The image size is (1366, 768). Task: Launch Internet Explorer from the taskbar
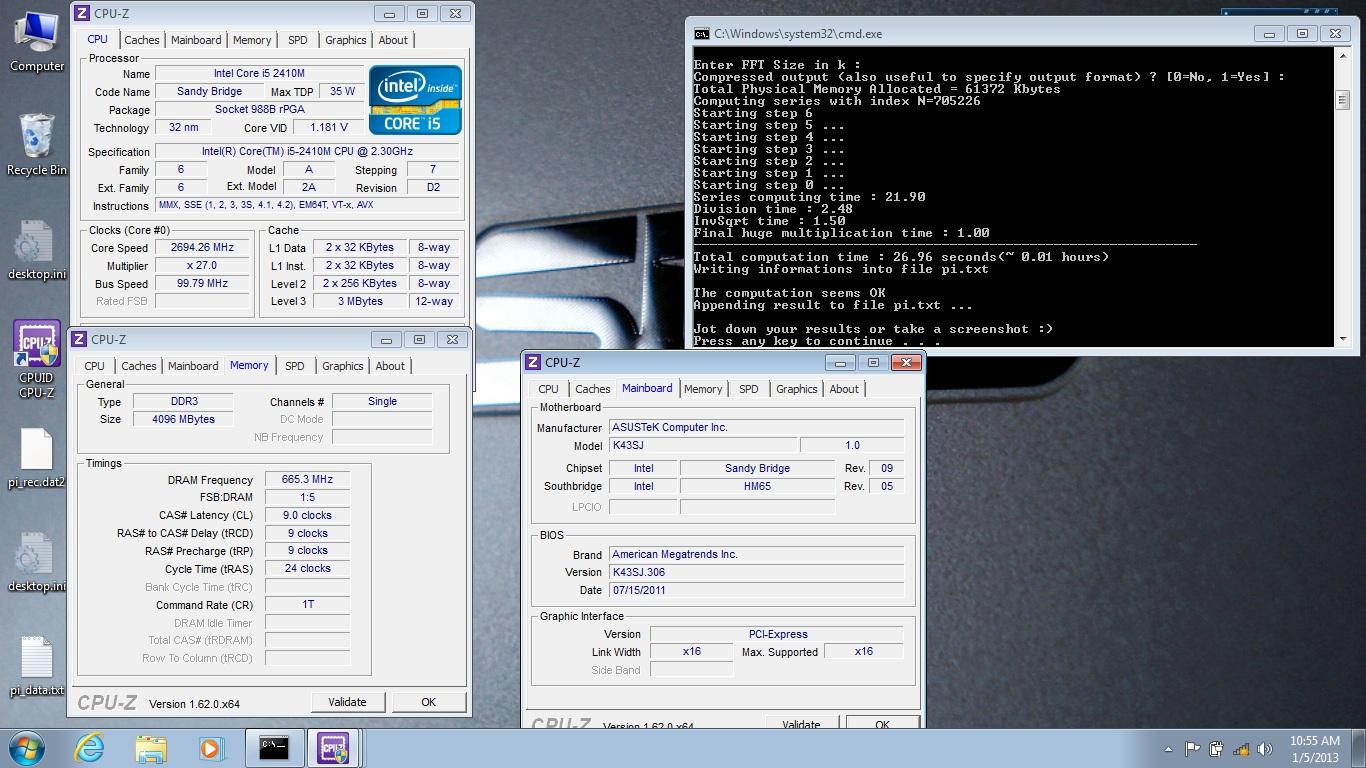point(89,748)
